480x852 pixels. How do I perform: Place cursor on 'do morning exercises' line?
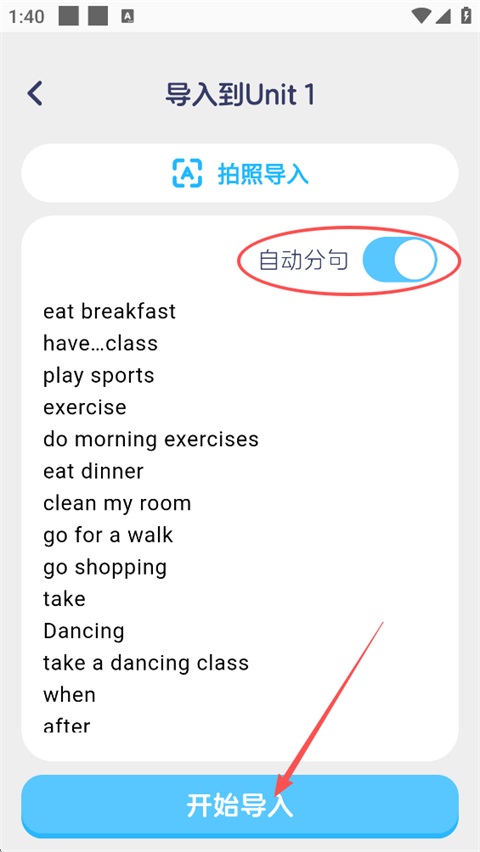[x=151, y=439]
